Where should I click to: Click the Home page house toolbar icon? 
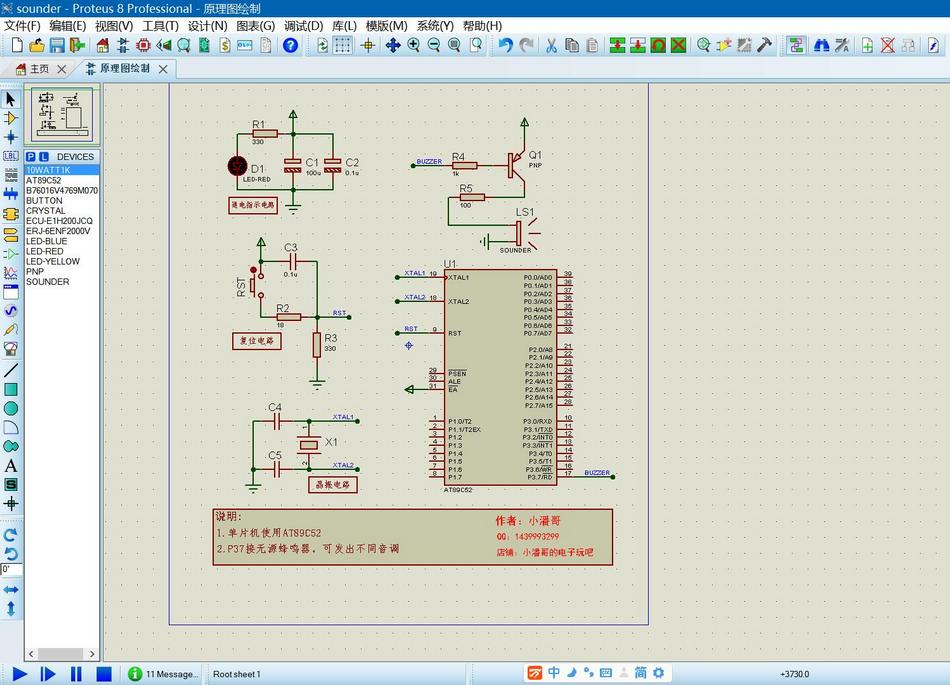(103, 45)
